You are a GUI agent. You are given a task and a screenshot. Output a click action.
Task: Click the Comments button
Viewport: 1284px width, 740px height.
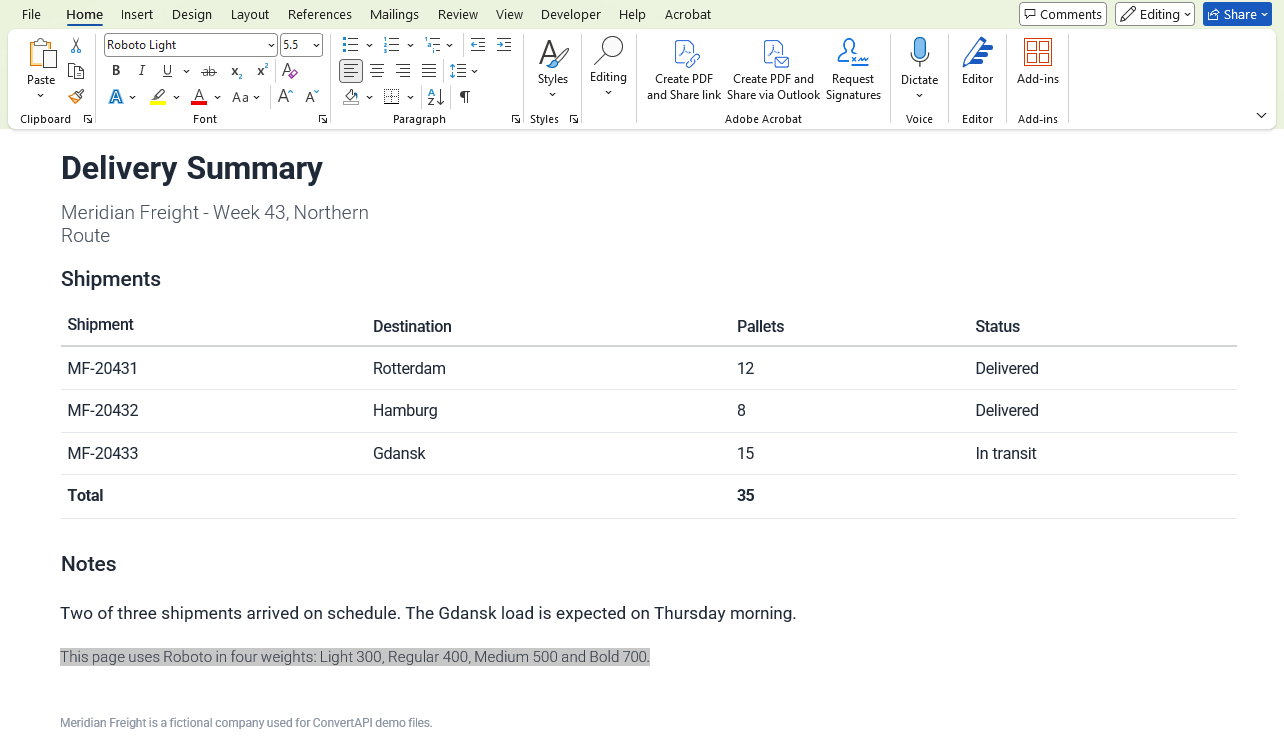pos(1063,14)
